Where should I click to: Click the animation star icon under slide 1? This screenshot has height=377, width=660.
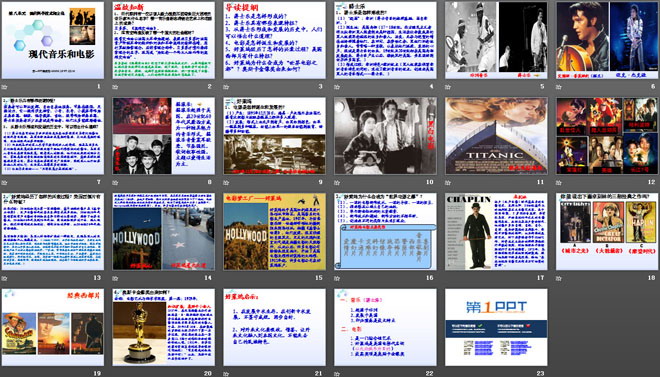pos(4,87)
